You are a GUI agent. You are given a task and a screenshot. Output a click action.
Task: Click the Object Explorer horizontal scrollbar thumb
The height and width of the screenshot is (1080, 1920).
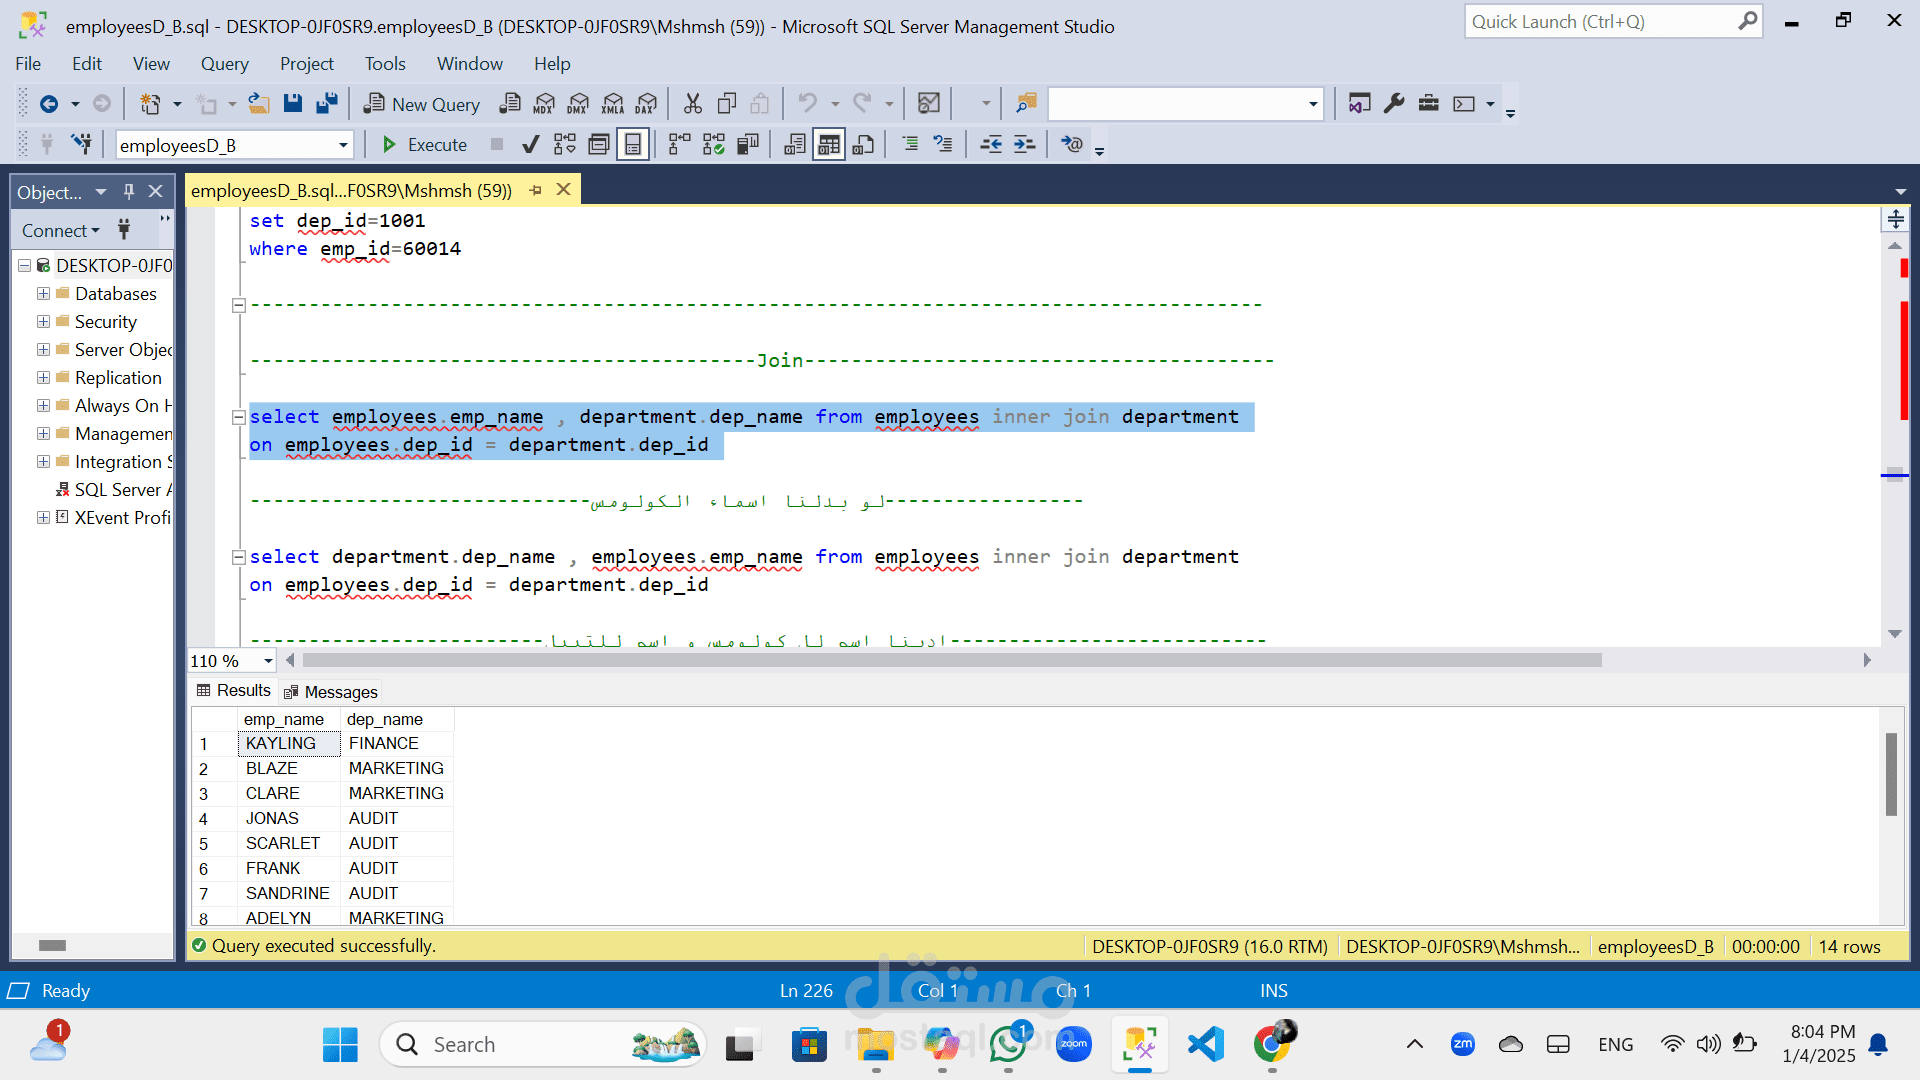pyautogui.click(x=52, y=946)
